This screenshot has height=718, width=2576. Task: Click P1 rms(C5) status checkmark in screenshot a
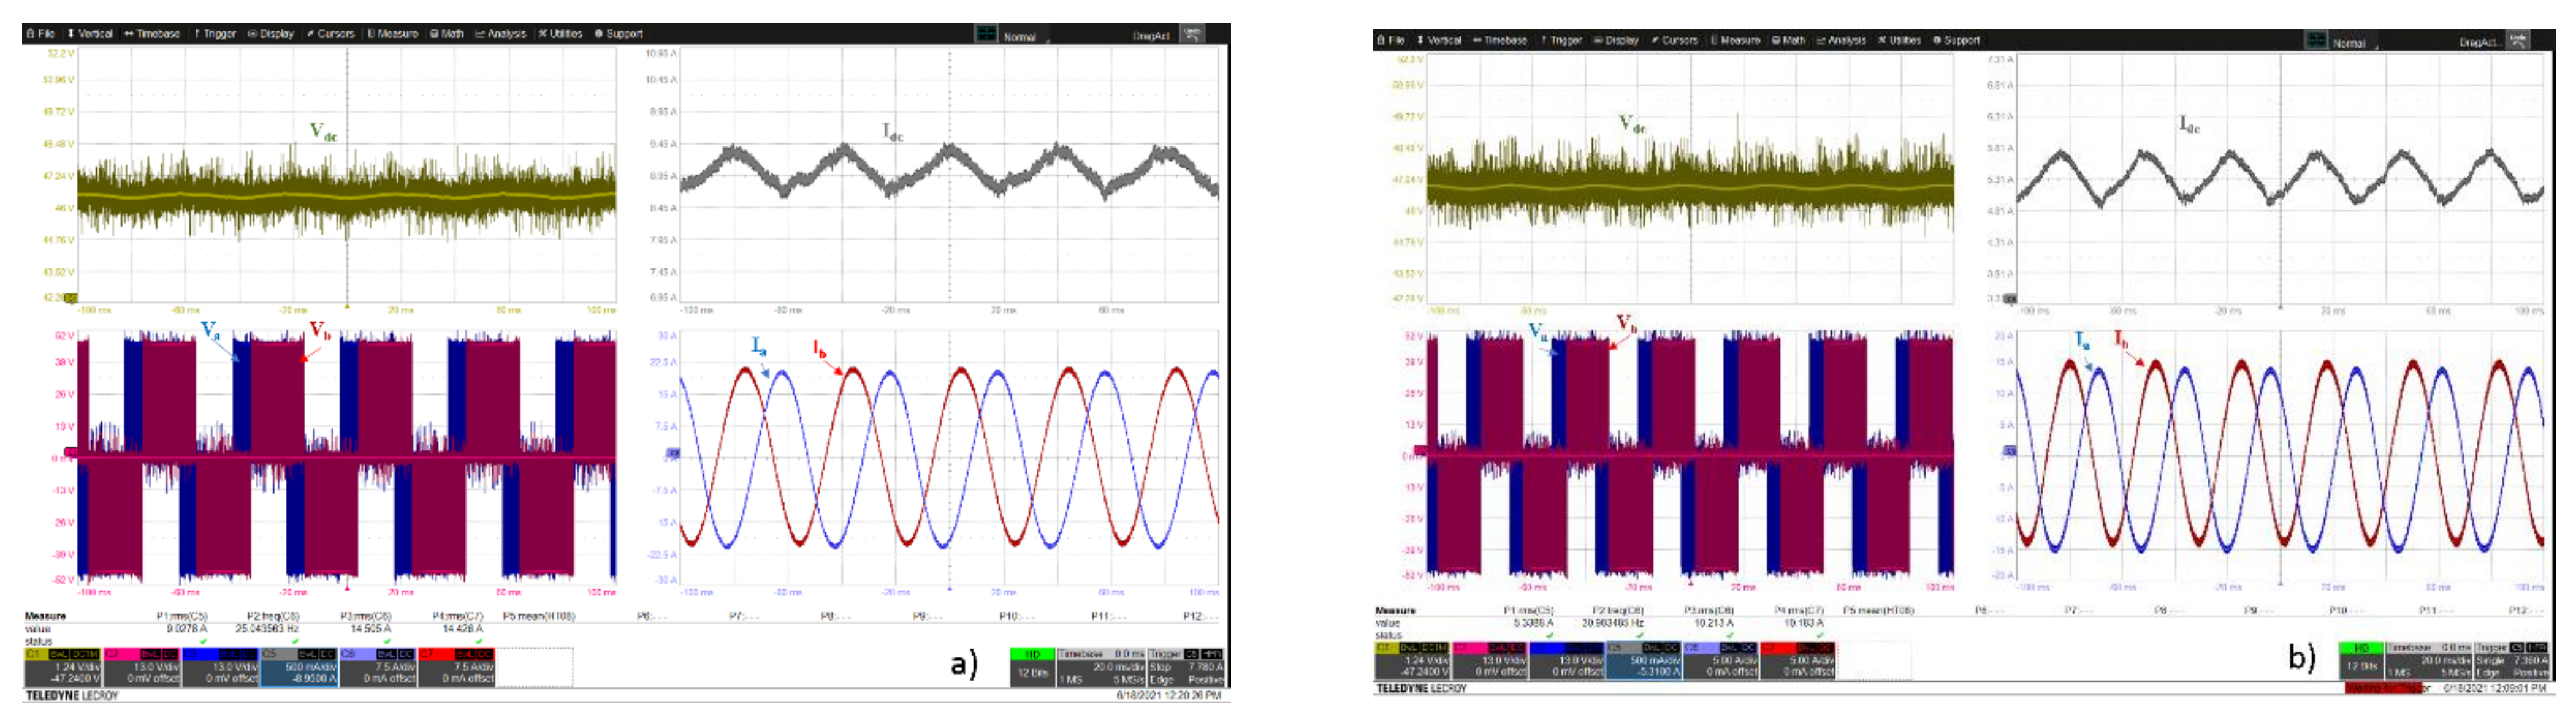click(203, 641)
